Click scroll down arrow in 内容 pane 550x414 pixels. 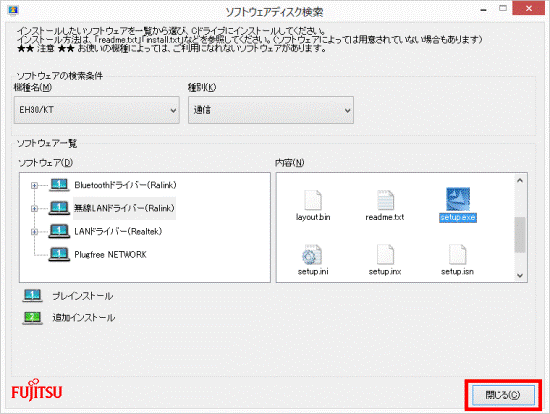click(520, 275)
